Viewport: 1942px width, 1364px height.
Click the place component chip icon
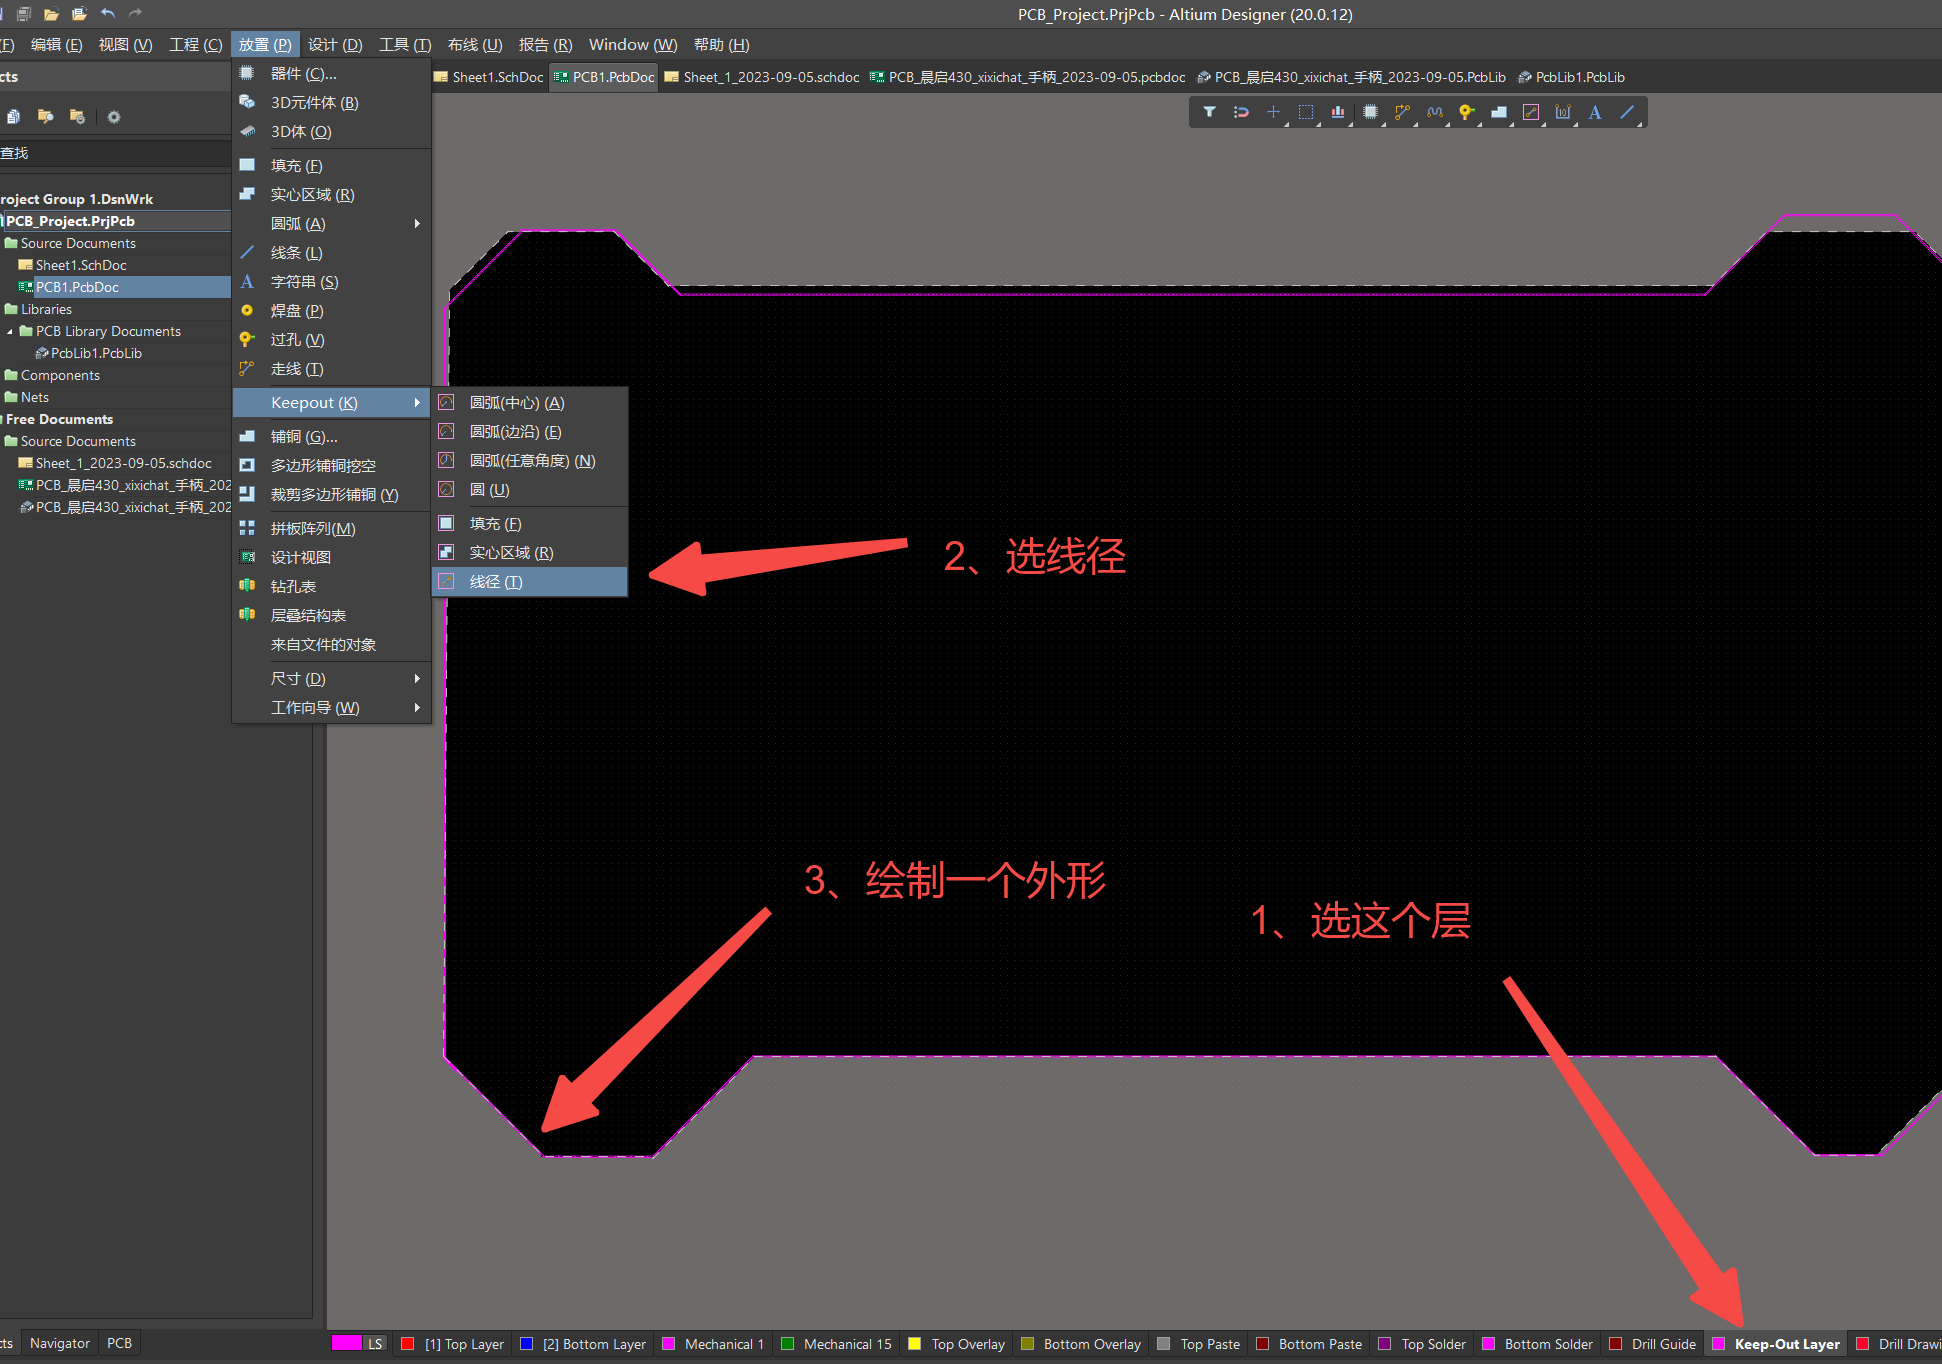click(1370, 112)
